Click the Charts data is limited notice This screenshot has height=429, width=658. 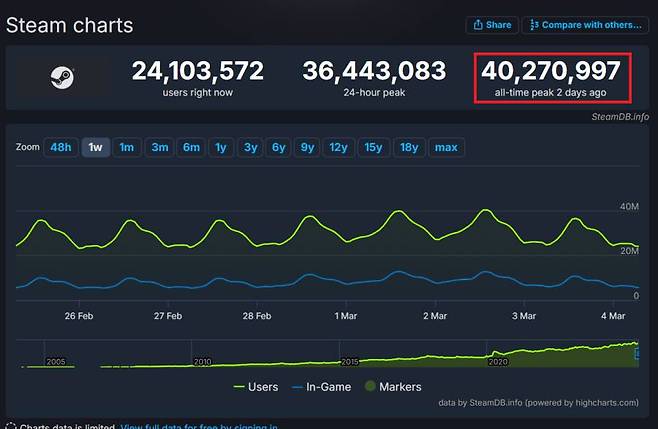(67, 426)
